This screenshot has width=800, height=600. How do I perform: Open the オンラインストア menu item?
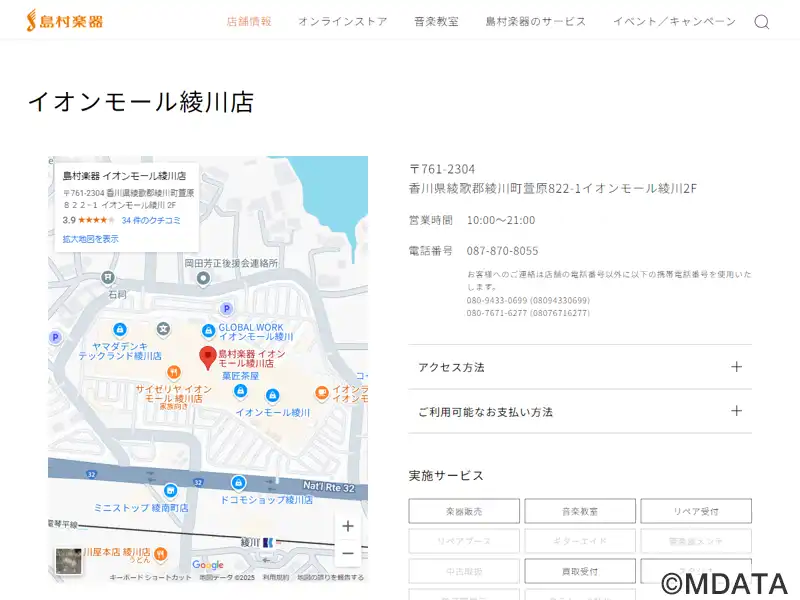[x=343, y=21]
